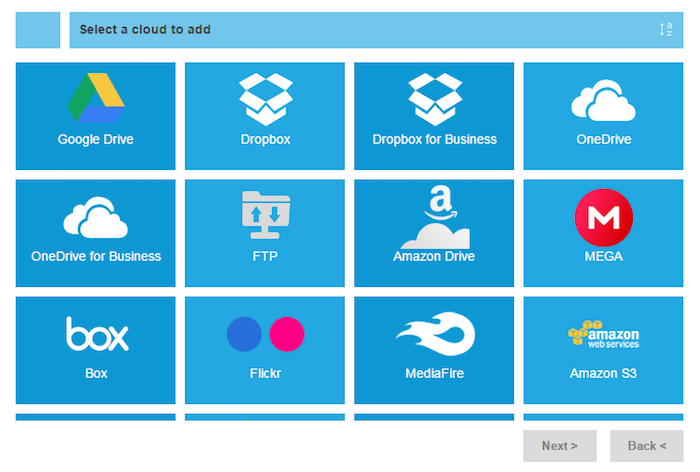Screen dimensions: 700x472
Task: Sort clouds alphabetically with A-Z icon
Action: point(665,30)
